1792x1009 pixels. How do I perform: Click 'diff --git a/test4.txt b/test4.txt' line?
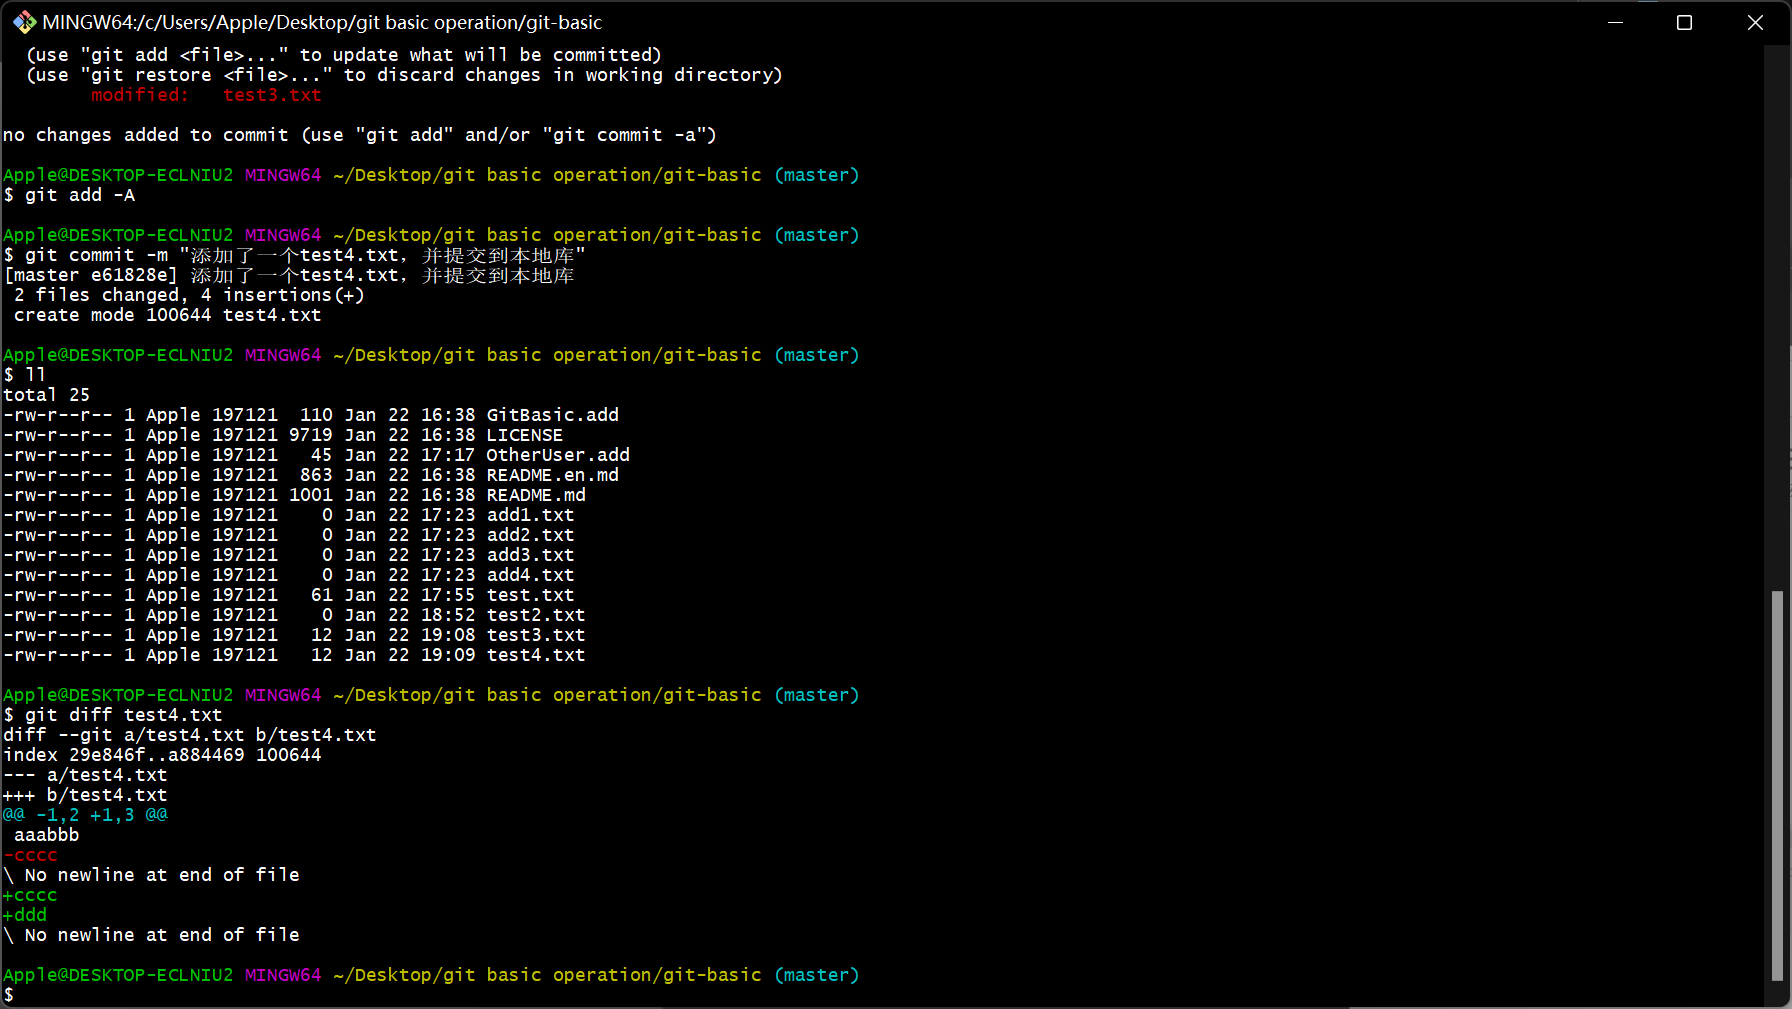[x=190, y=735]
